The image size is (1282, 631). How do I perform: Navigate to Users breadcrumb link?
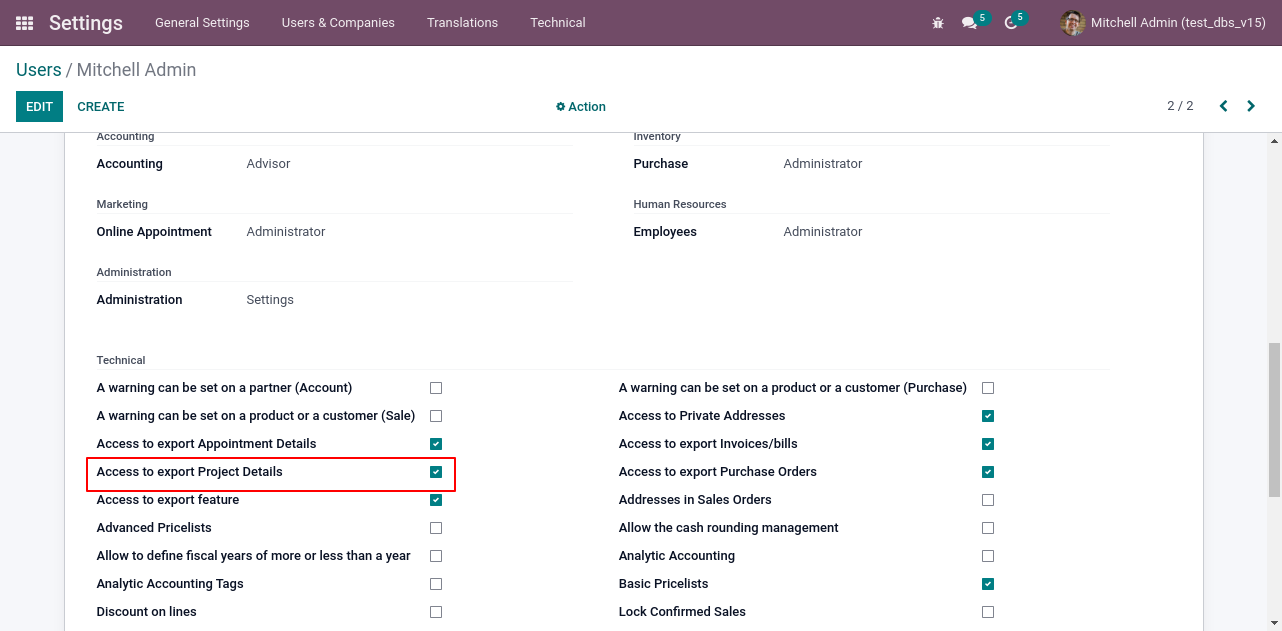39,70
